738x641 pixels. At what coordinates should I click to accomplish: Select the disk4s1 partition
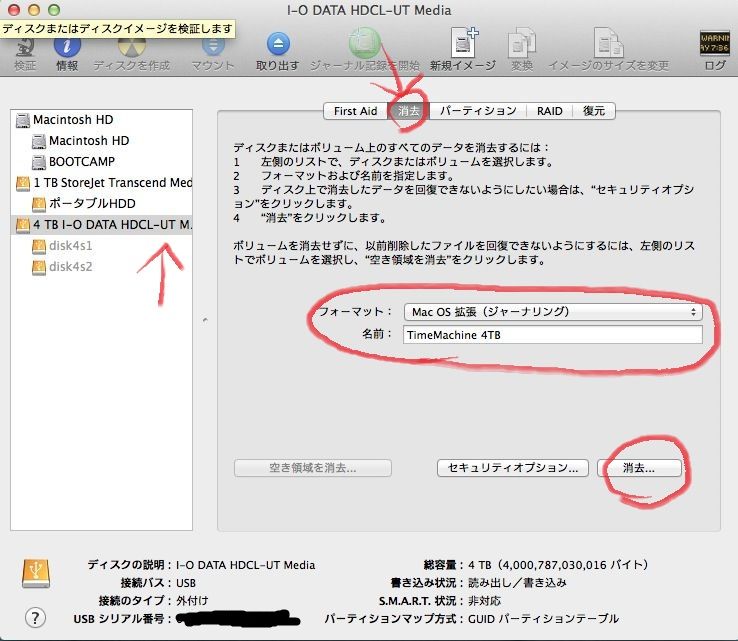(101, 246)
